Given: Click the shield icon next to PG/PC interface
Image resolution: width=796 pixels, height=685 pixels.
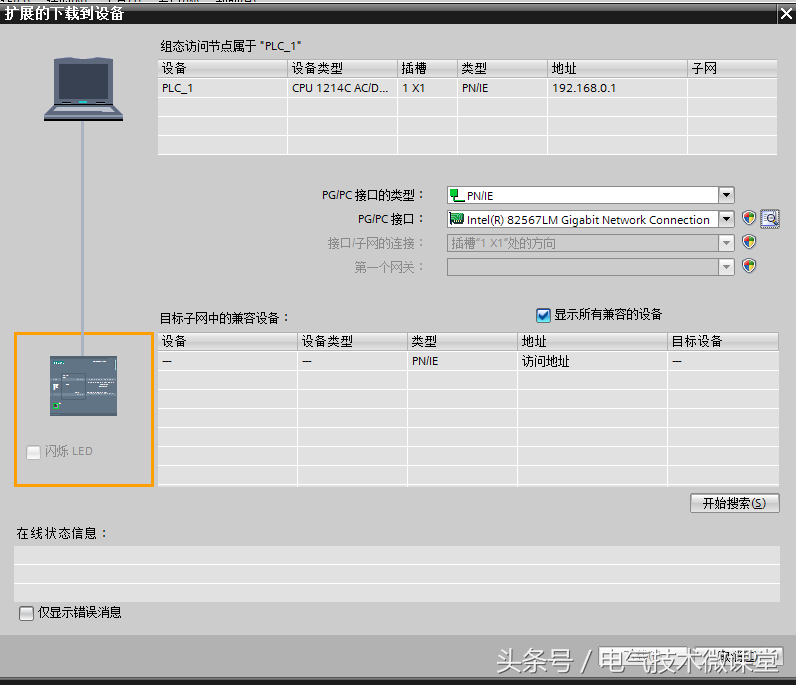Looking at the screenshot, I should (x=749, y=218).
